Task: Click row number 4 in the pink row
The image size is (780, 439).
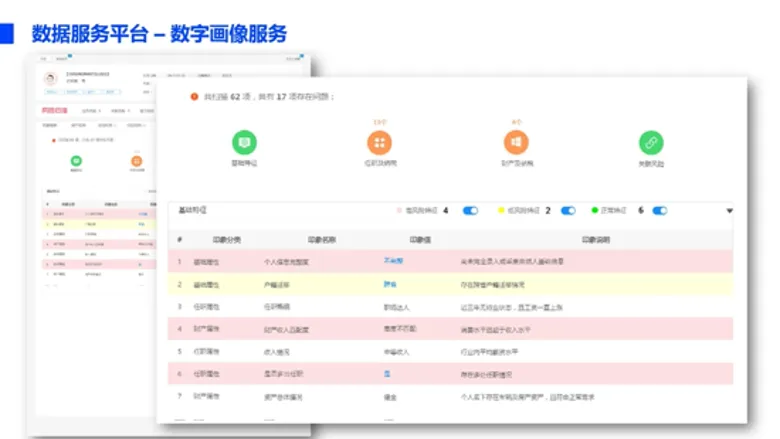Action: point(180,329)
